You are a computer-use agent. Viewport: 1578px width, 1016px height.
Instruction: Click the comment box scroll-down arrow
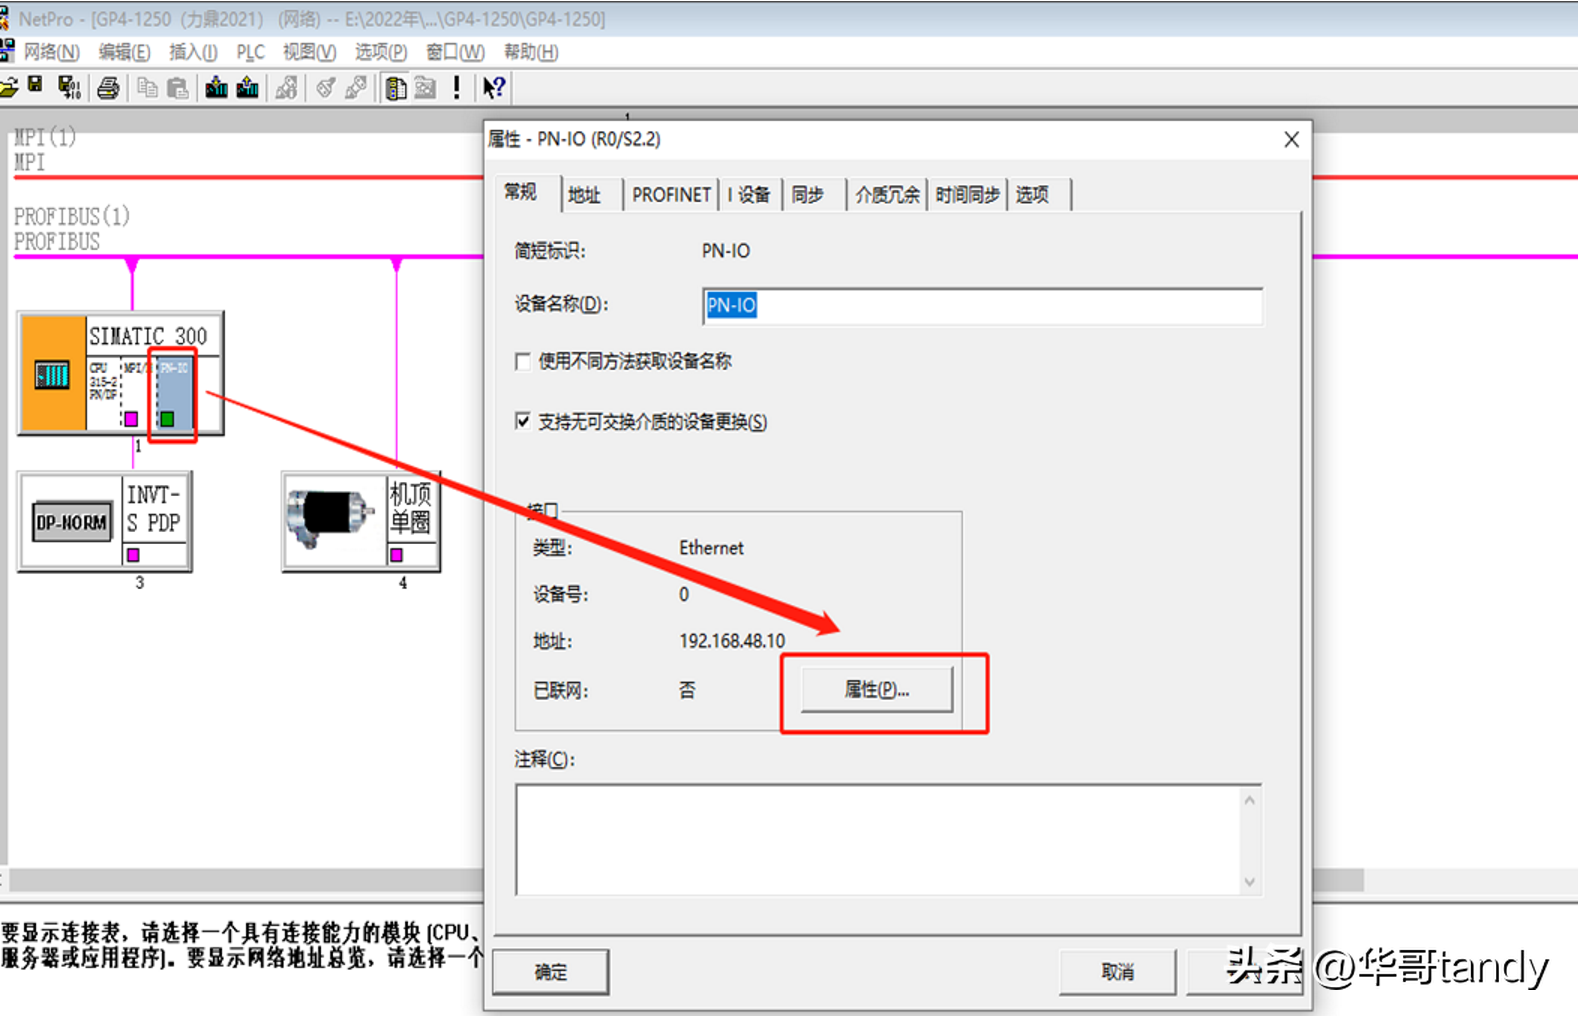click(x=1249, y=881)
